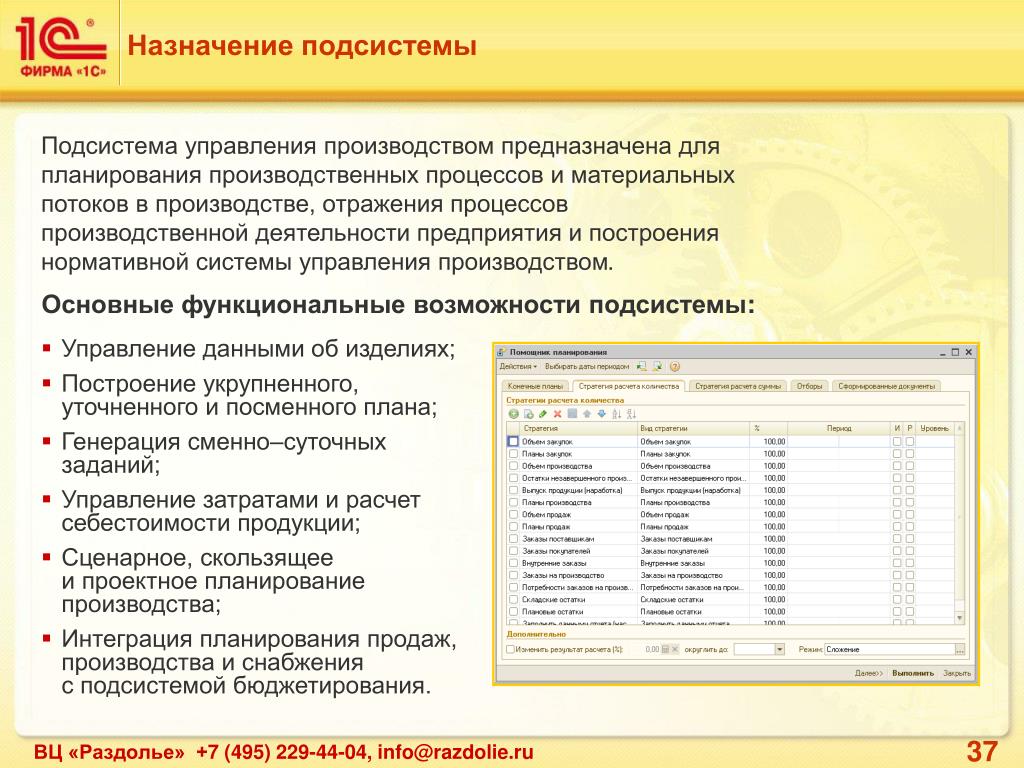Click the clear X icon next to 0,00 field
This screenshot has width=1024, height=768.
(675, 649)
